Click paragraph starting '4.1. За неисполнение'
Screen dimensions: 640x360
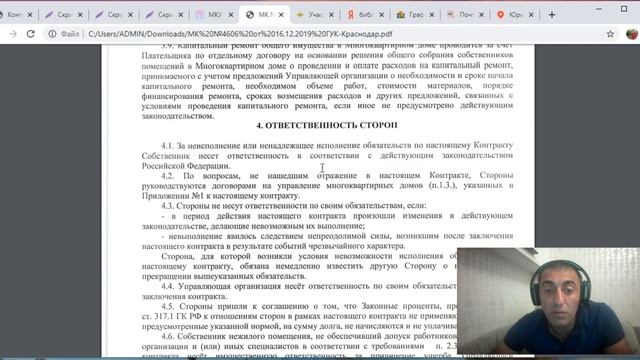pyautogui.click(x=327, y=156)
